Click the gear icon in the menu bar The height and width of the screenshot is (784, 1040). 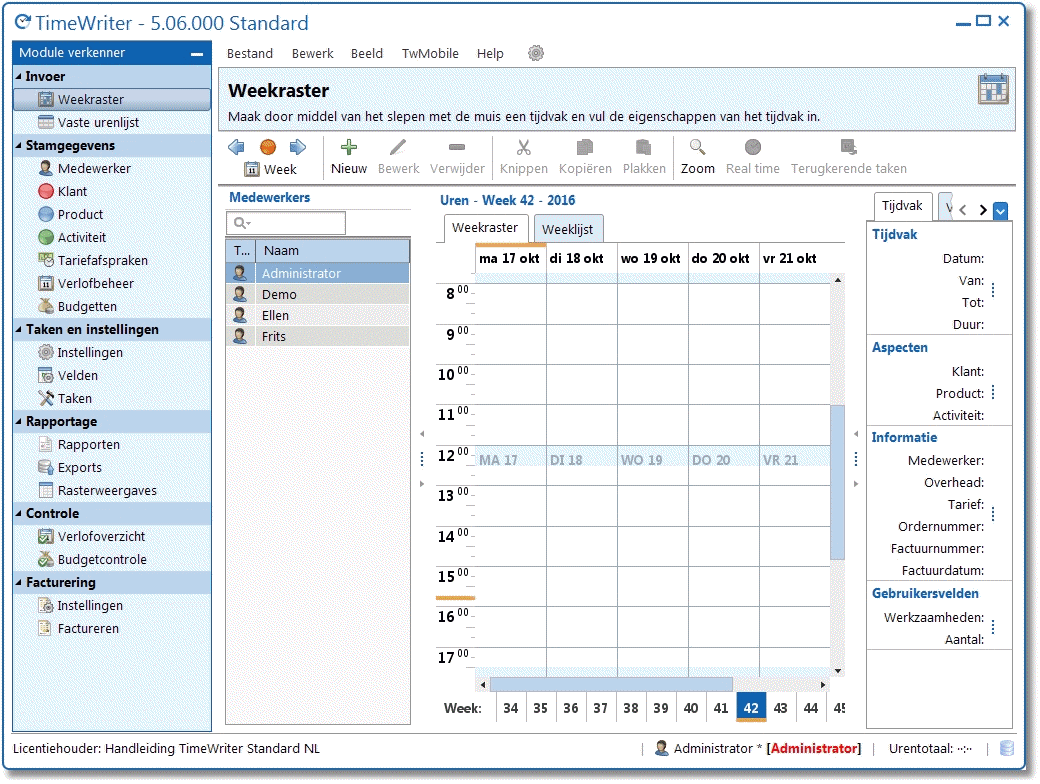tap(536, 53)
